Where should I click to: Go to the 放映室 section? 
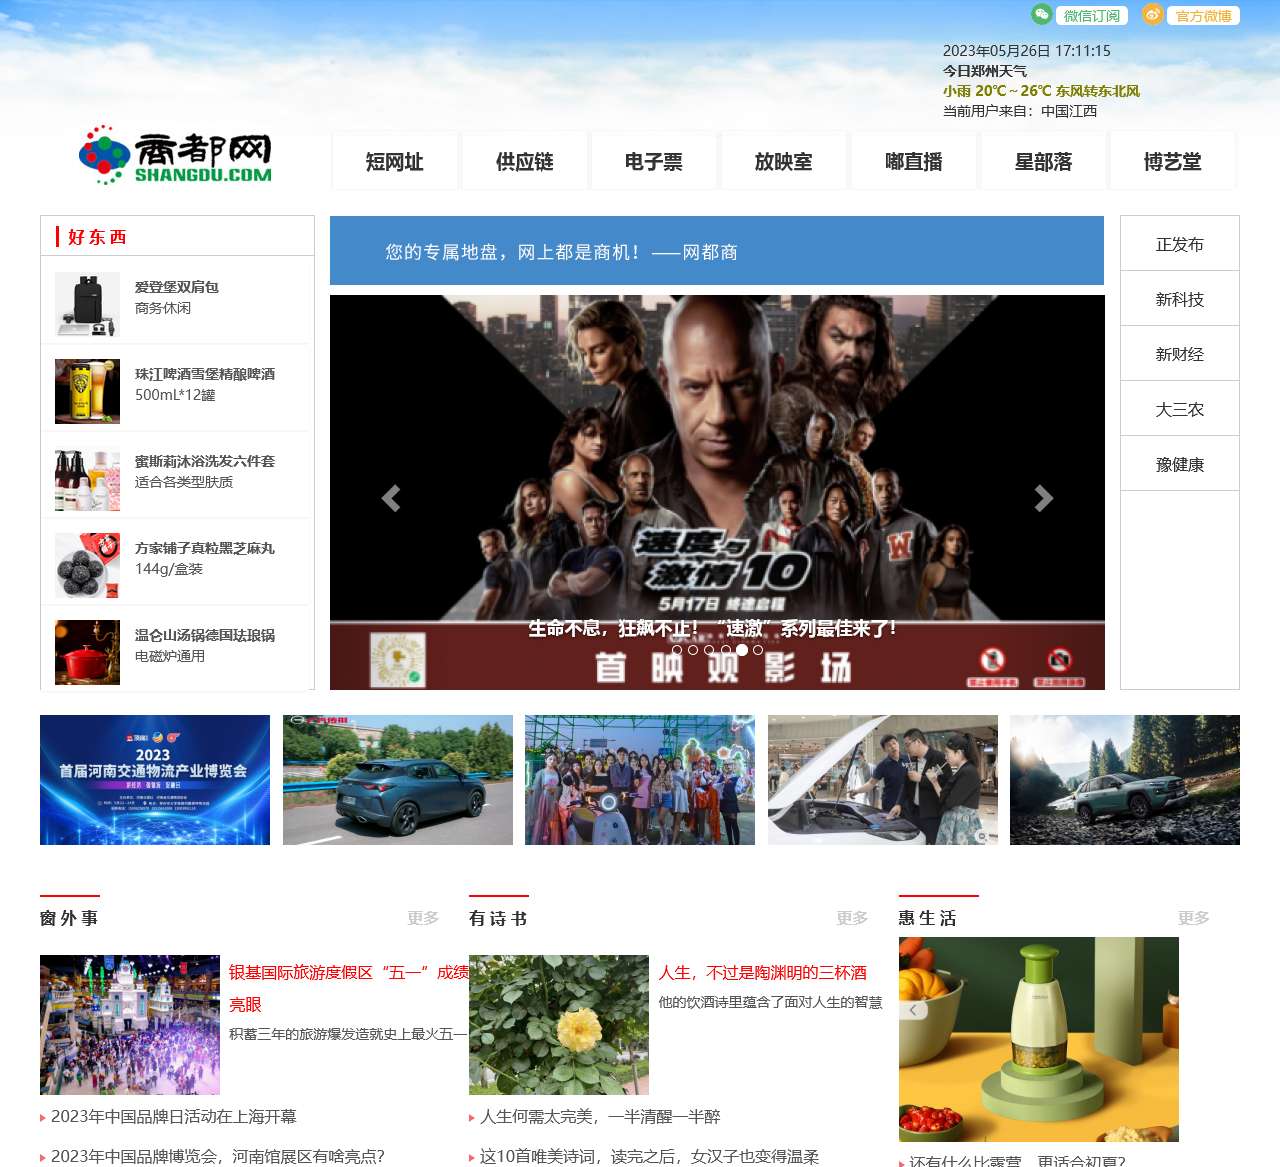(784, 161)
